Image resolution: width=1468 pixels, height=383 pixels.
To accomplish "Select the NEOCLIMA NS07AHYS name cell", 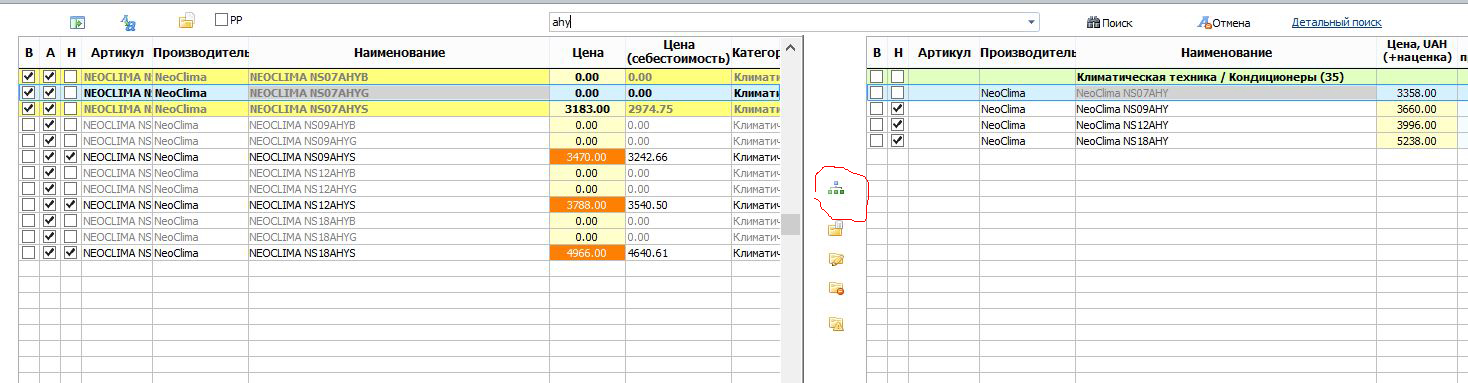I will tap(398, 108).
